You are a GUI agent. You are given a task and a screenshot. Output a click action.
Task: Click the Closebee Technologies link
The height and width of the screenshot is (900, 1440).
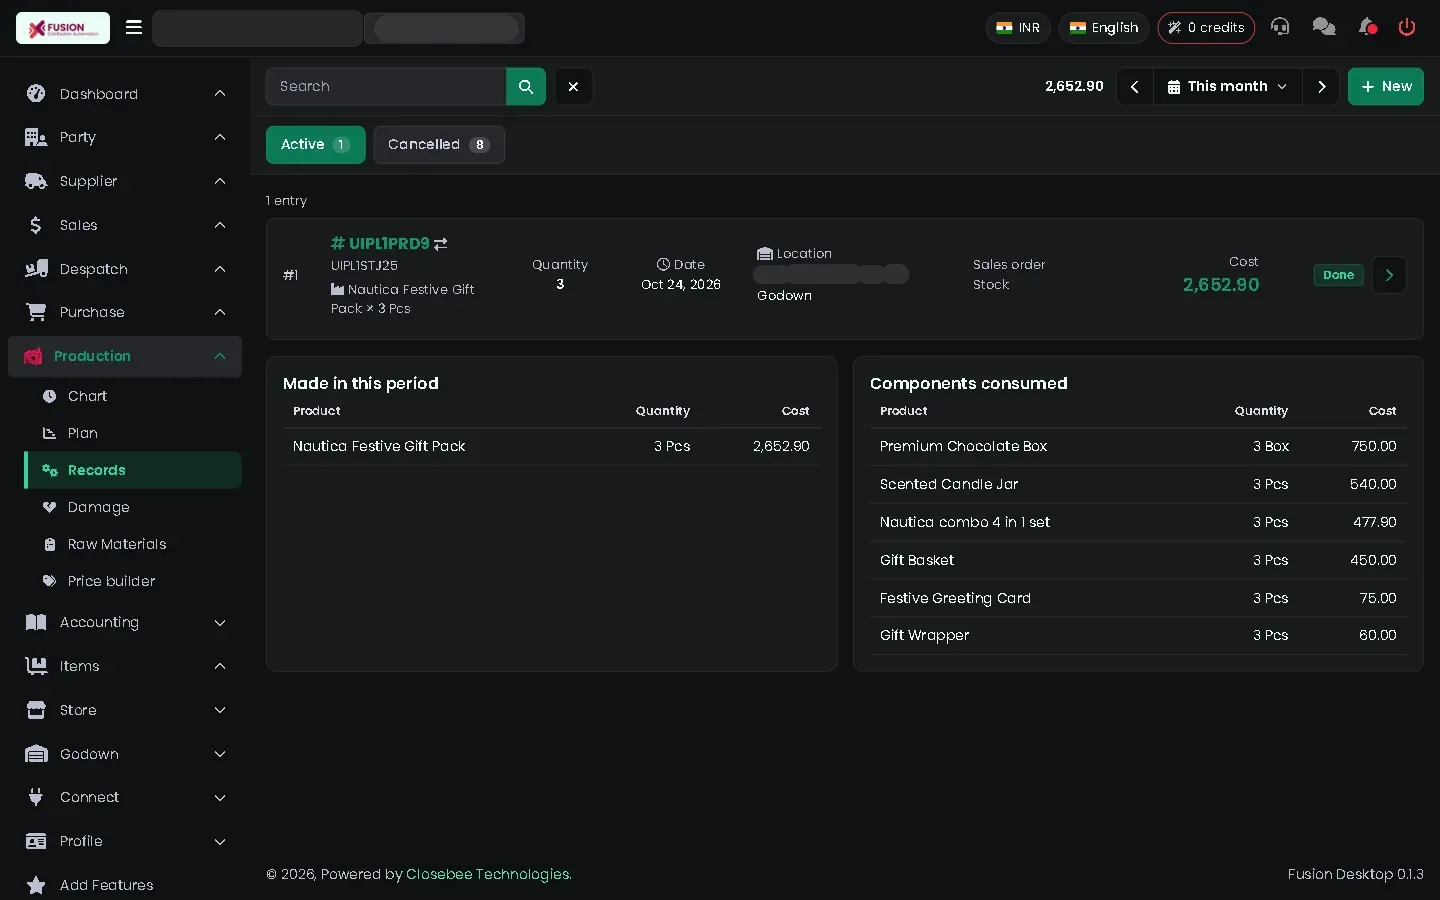click(x=488, y=874)
